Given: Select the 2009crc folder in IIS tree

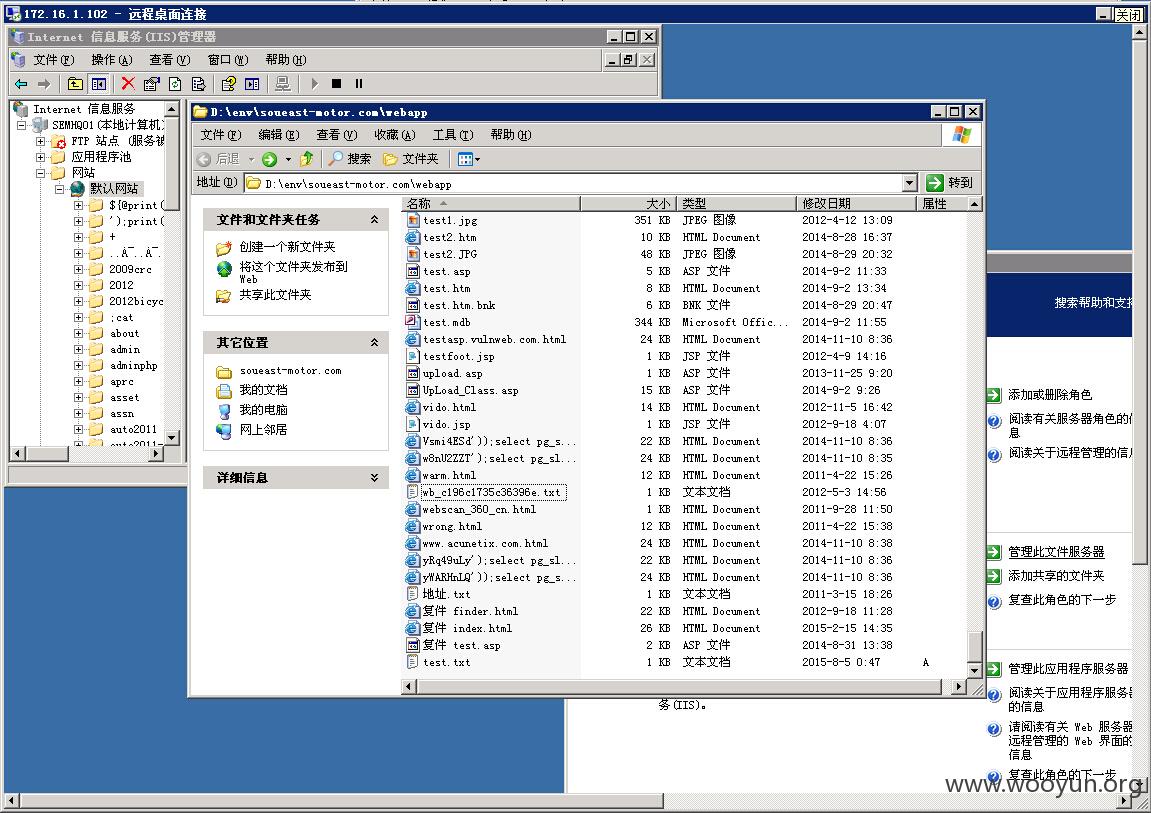Looking at the screenshot, I should 131,269.
